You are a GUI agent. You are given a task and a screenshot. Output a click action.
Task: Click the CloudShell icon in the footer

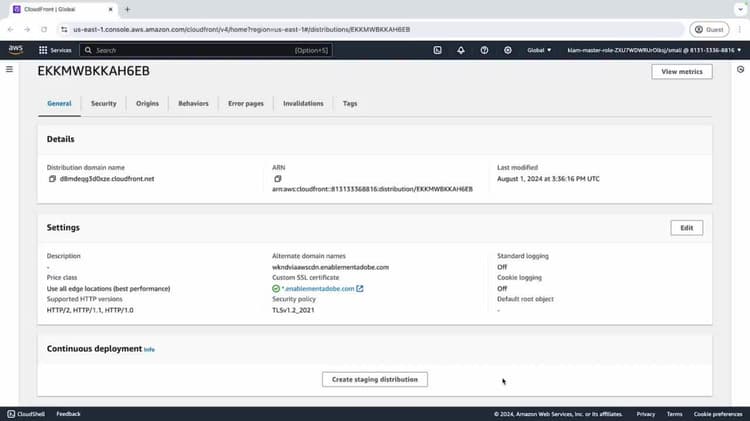[11, 414]
